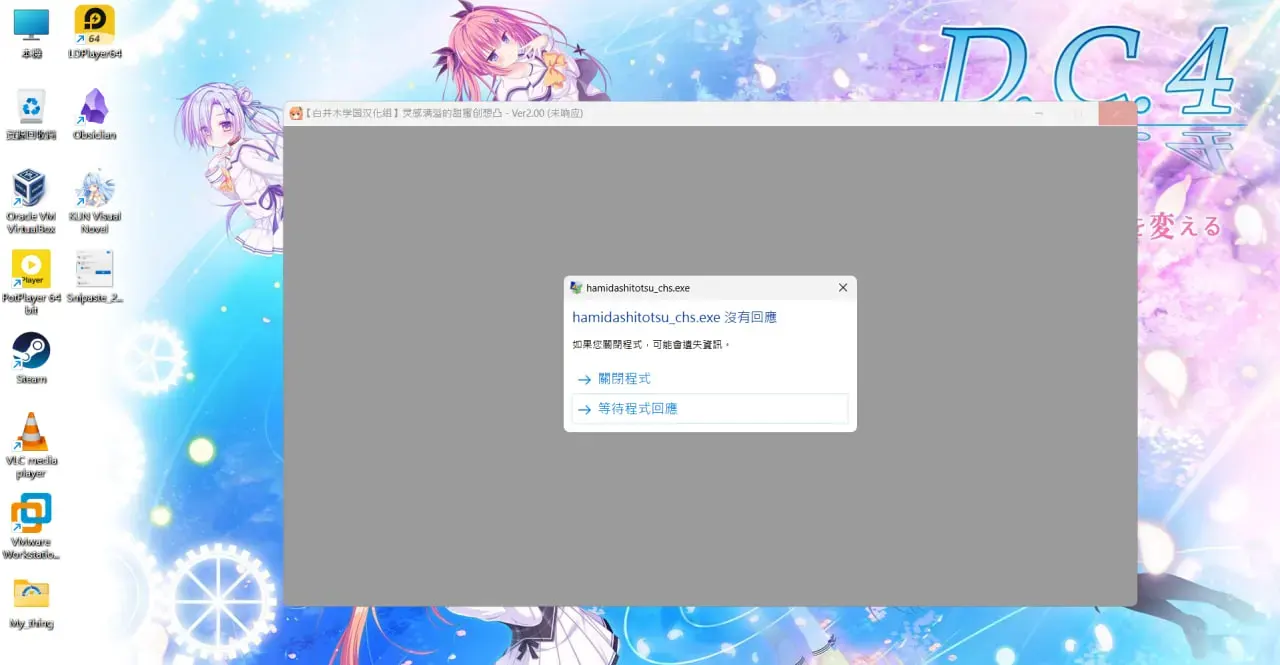Click the hamidashitotsu_chs.exe dialog title icon
The image size is (1280, 665).
coord(576,288)
